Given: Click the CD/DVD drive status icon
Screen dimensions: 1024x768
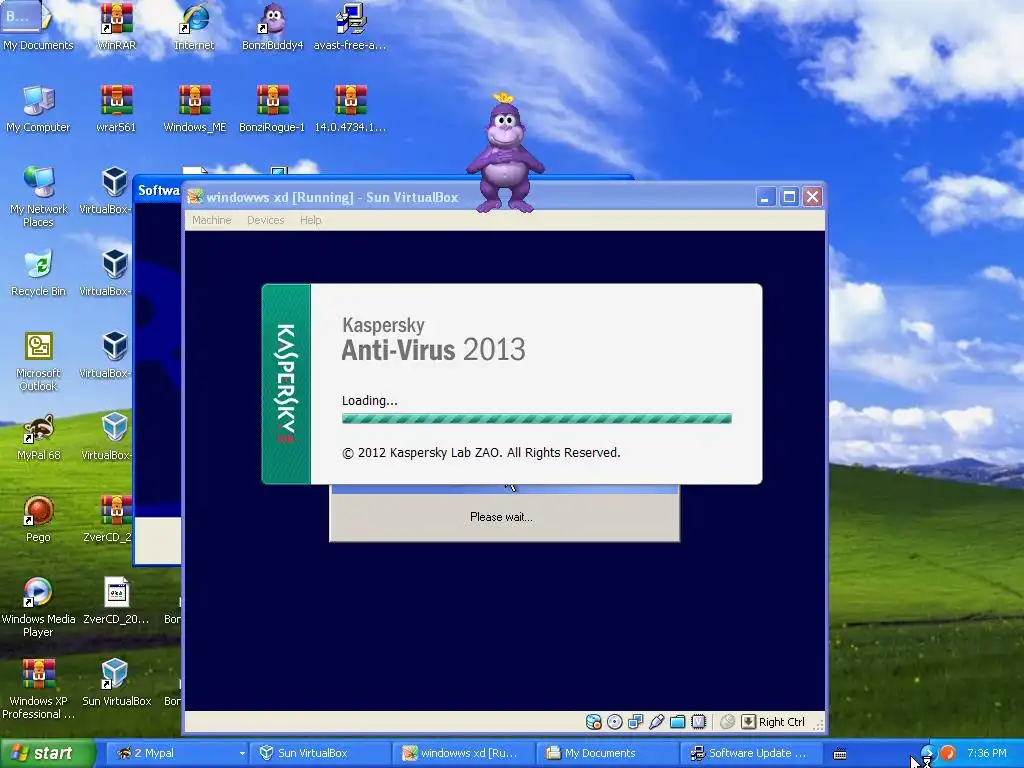Looking at the screenshot, I should click(x=615, y=722).
